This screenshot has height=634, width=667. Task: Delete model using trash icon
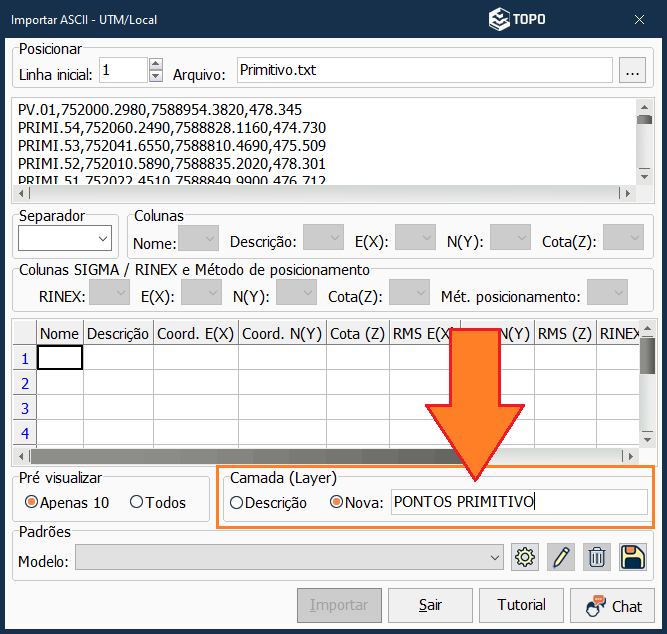(596, 558)
